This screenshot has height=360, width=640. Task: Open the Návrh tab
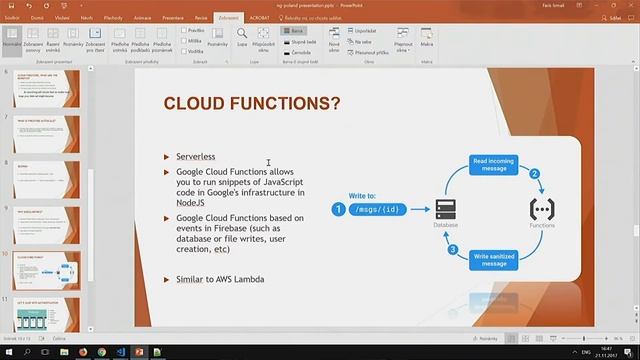87,18
